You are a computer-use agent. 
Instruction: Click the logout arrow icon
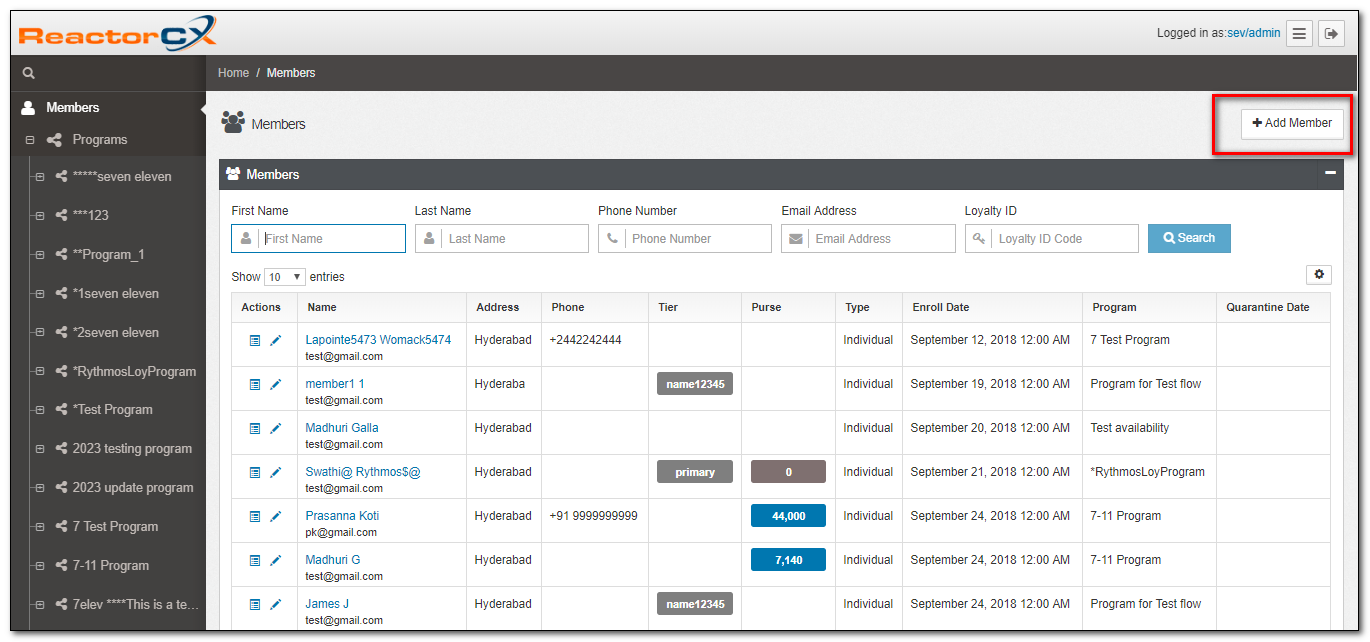[1331, 33]
